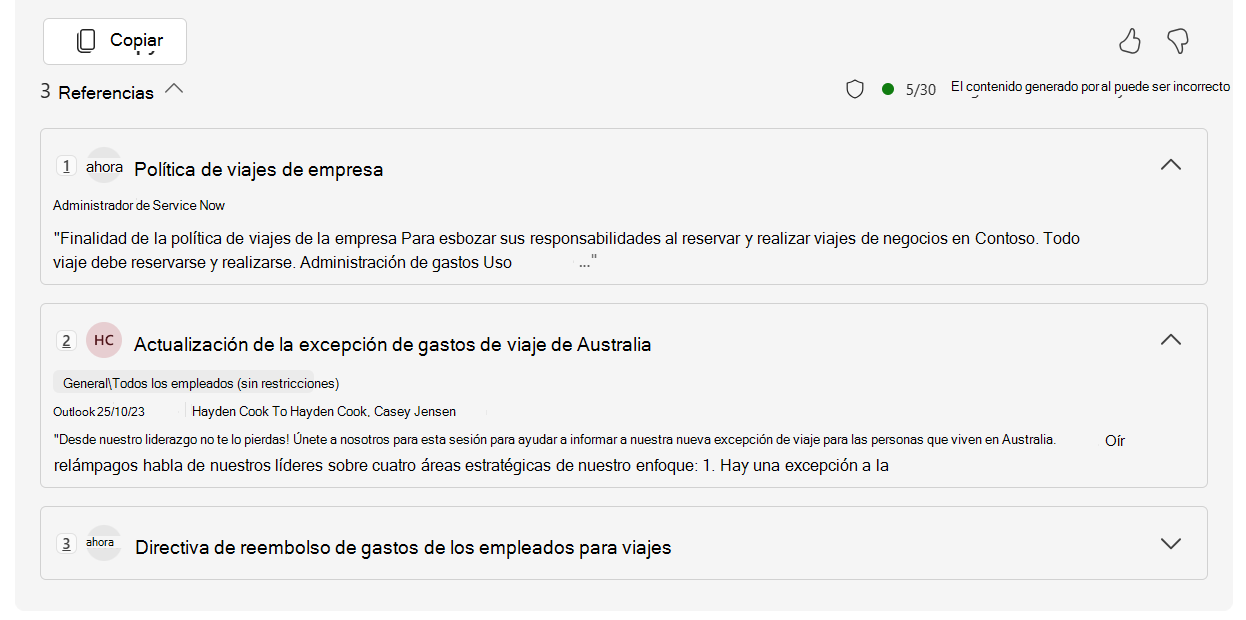
Task: Click the 'ahora' avatar on the first reference
Action: [104, 166]
